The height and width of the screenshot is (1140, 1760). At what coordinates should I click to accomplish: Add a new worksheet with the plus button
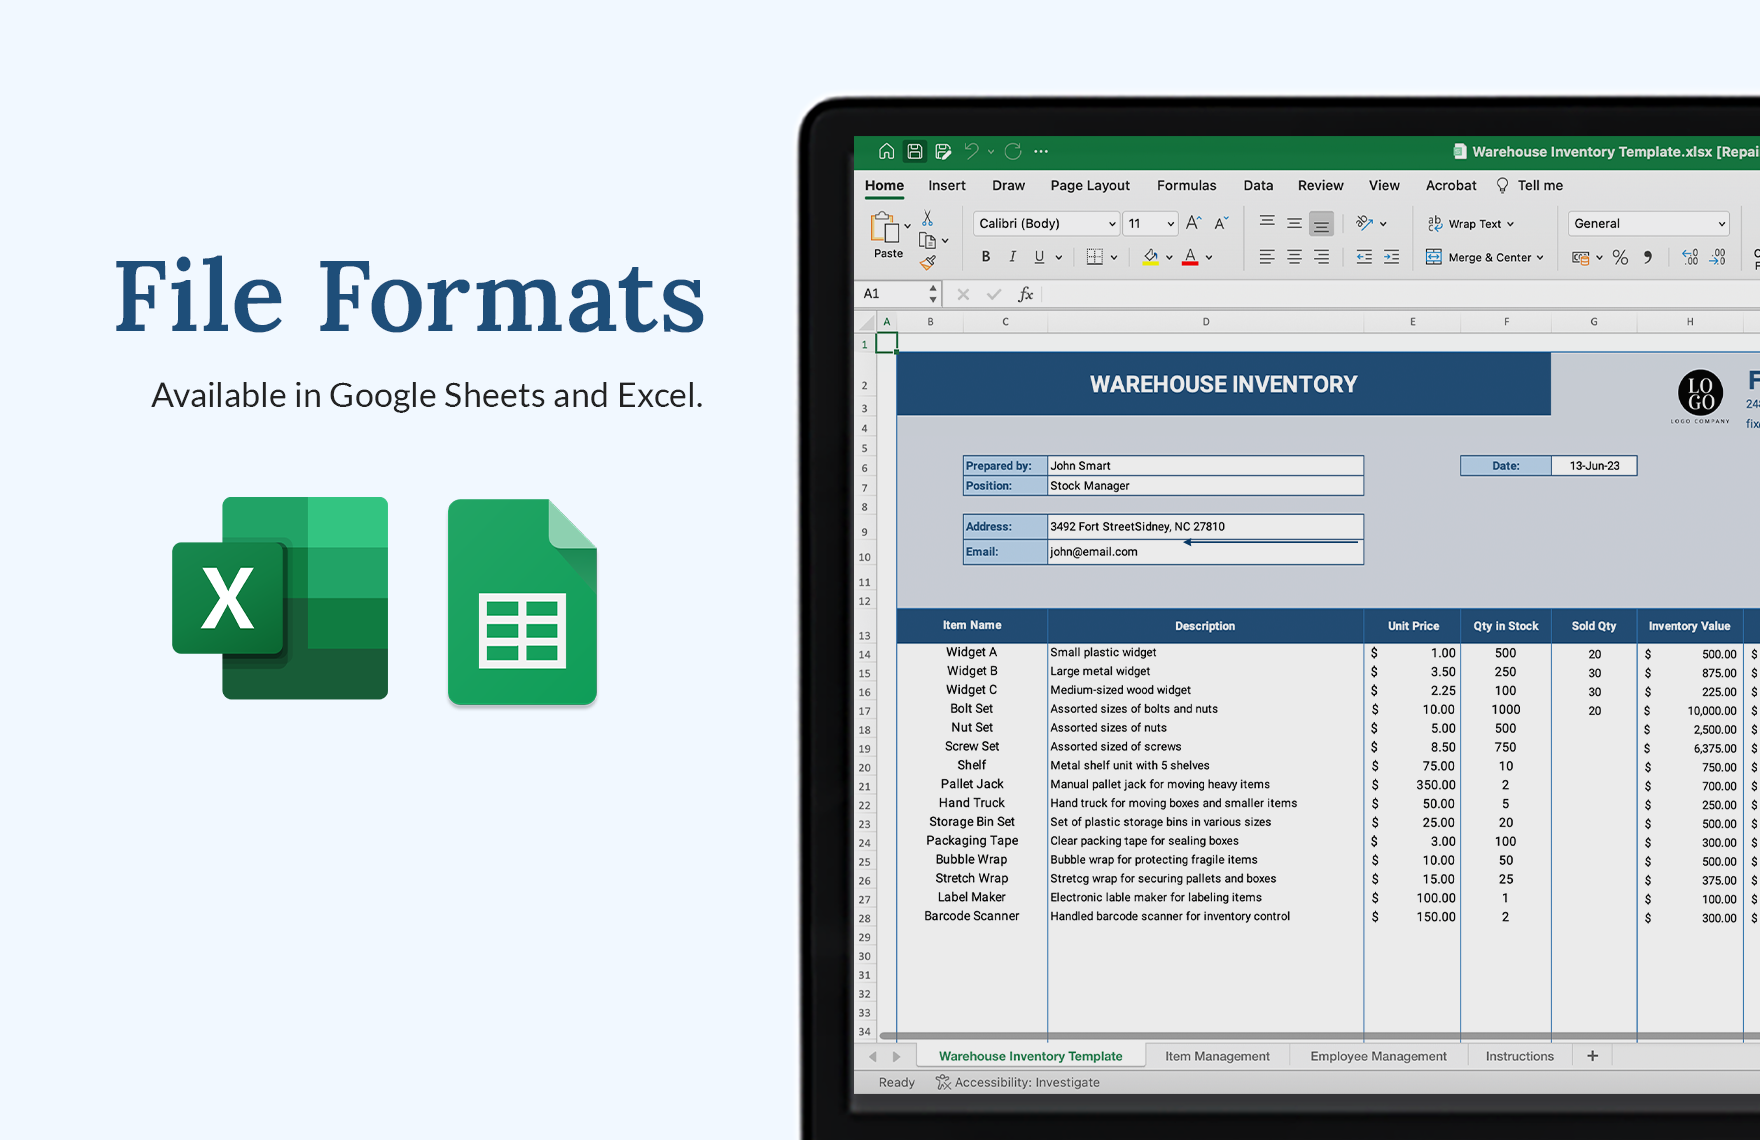[x=1592, y=1055]
